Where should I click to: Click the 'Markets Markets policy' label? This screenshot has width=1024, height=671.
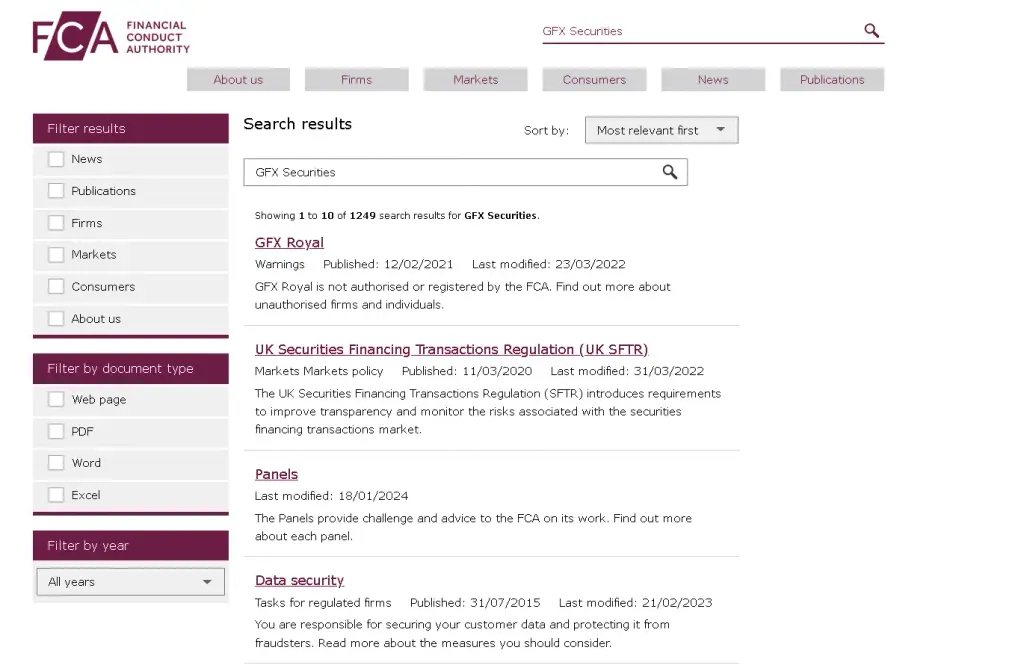319,371
